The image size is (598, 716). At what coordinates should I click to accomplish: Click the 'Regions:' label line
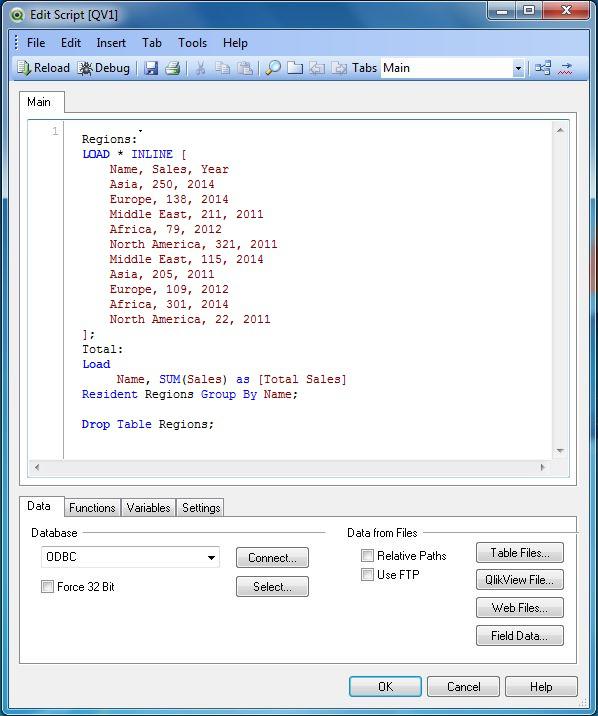(110, 139)
